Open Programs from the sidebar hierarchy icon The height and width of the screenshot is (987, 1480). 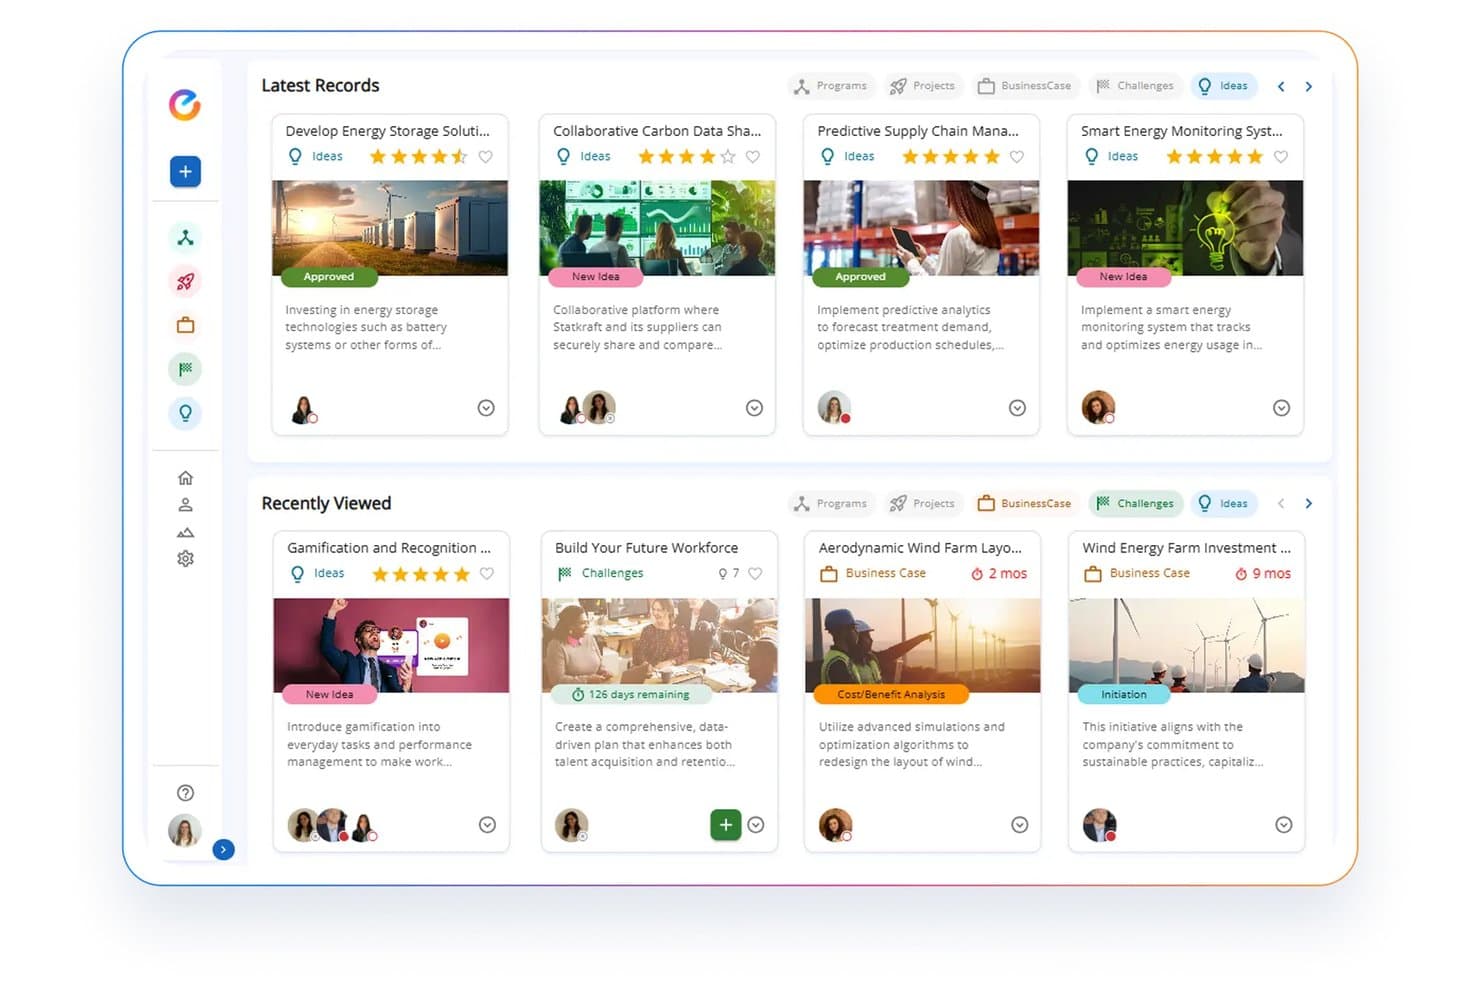[185, 238]
